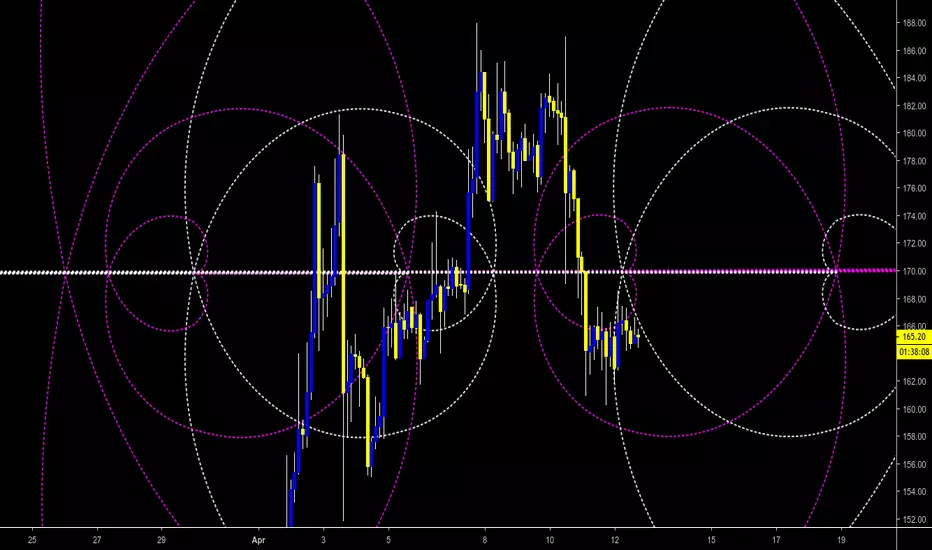Click the 184.00 price axis label
Viewport: 932px width, 550px height.
pyautogui.click(x=914, y=78)
